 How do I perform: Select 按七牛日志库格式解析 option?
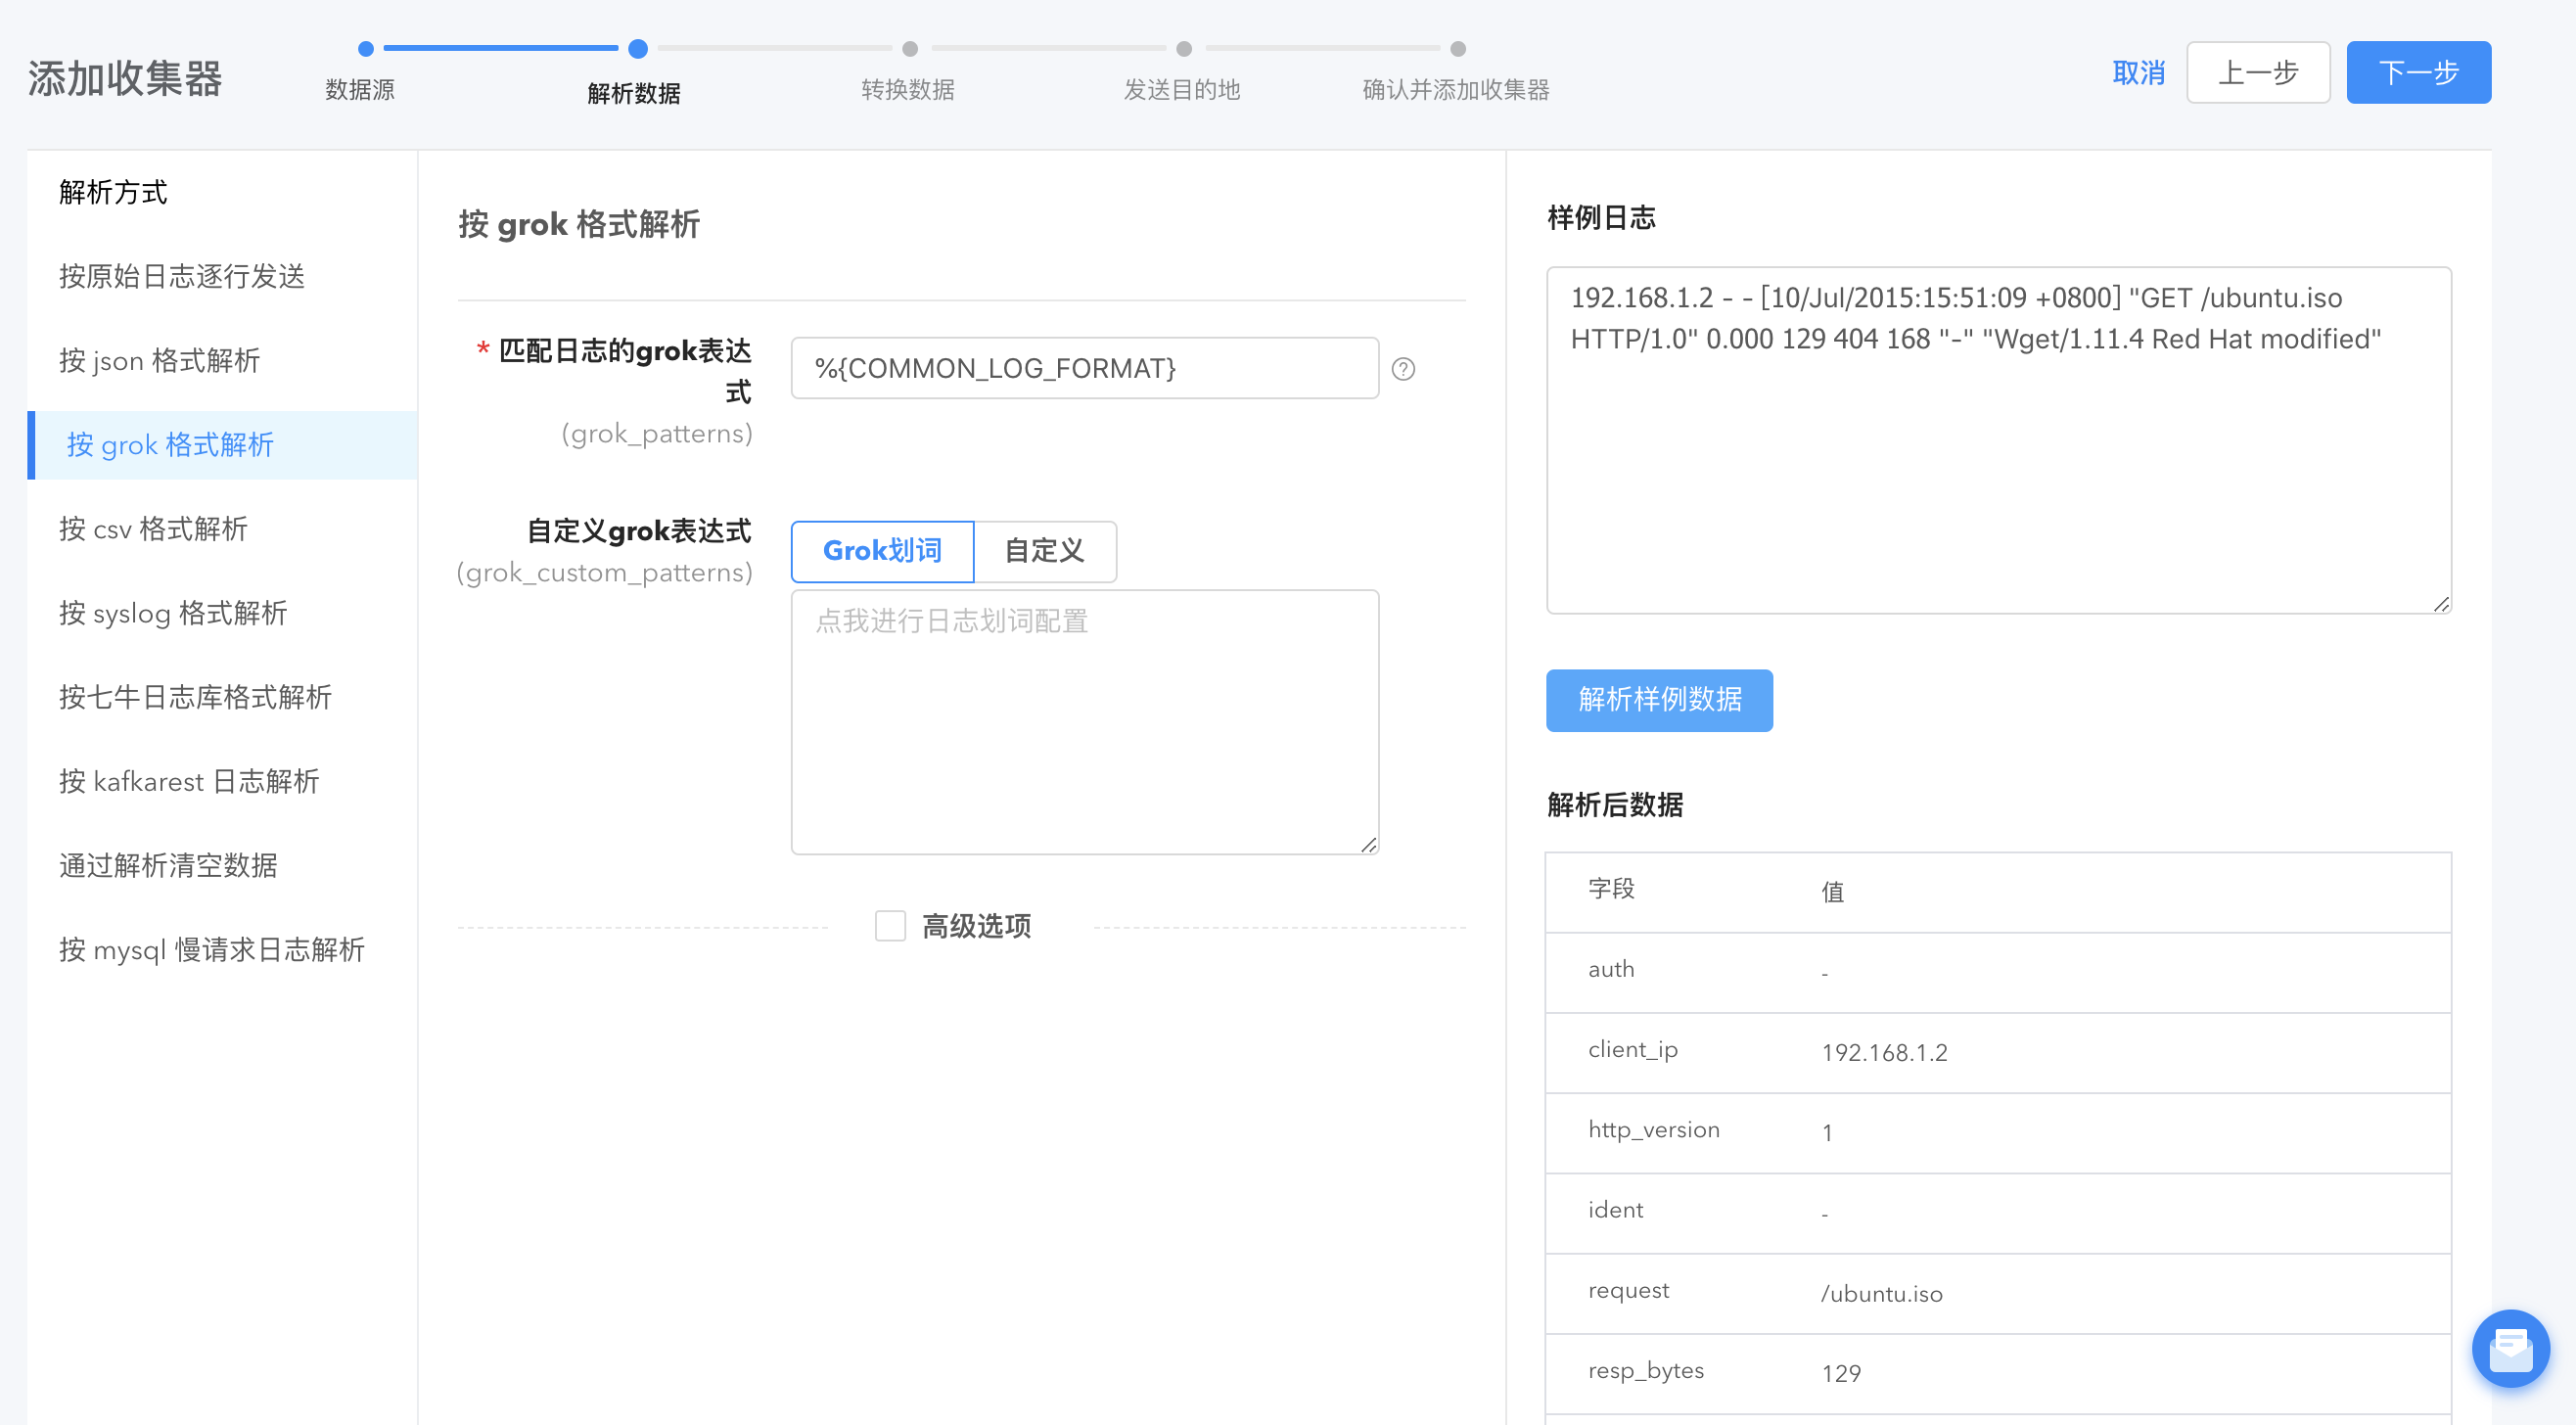[222, 697]
